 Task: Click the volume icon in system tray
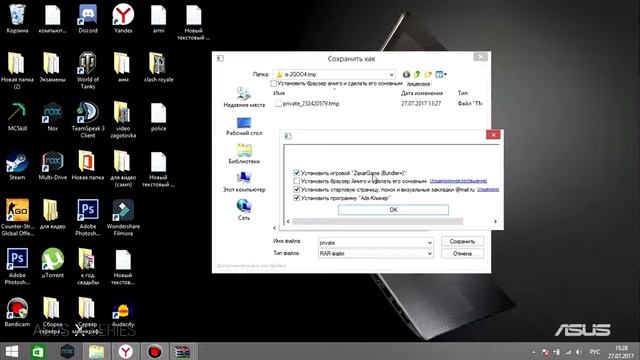579,352
